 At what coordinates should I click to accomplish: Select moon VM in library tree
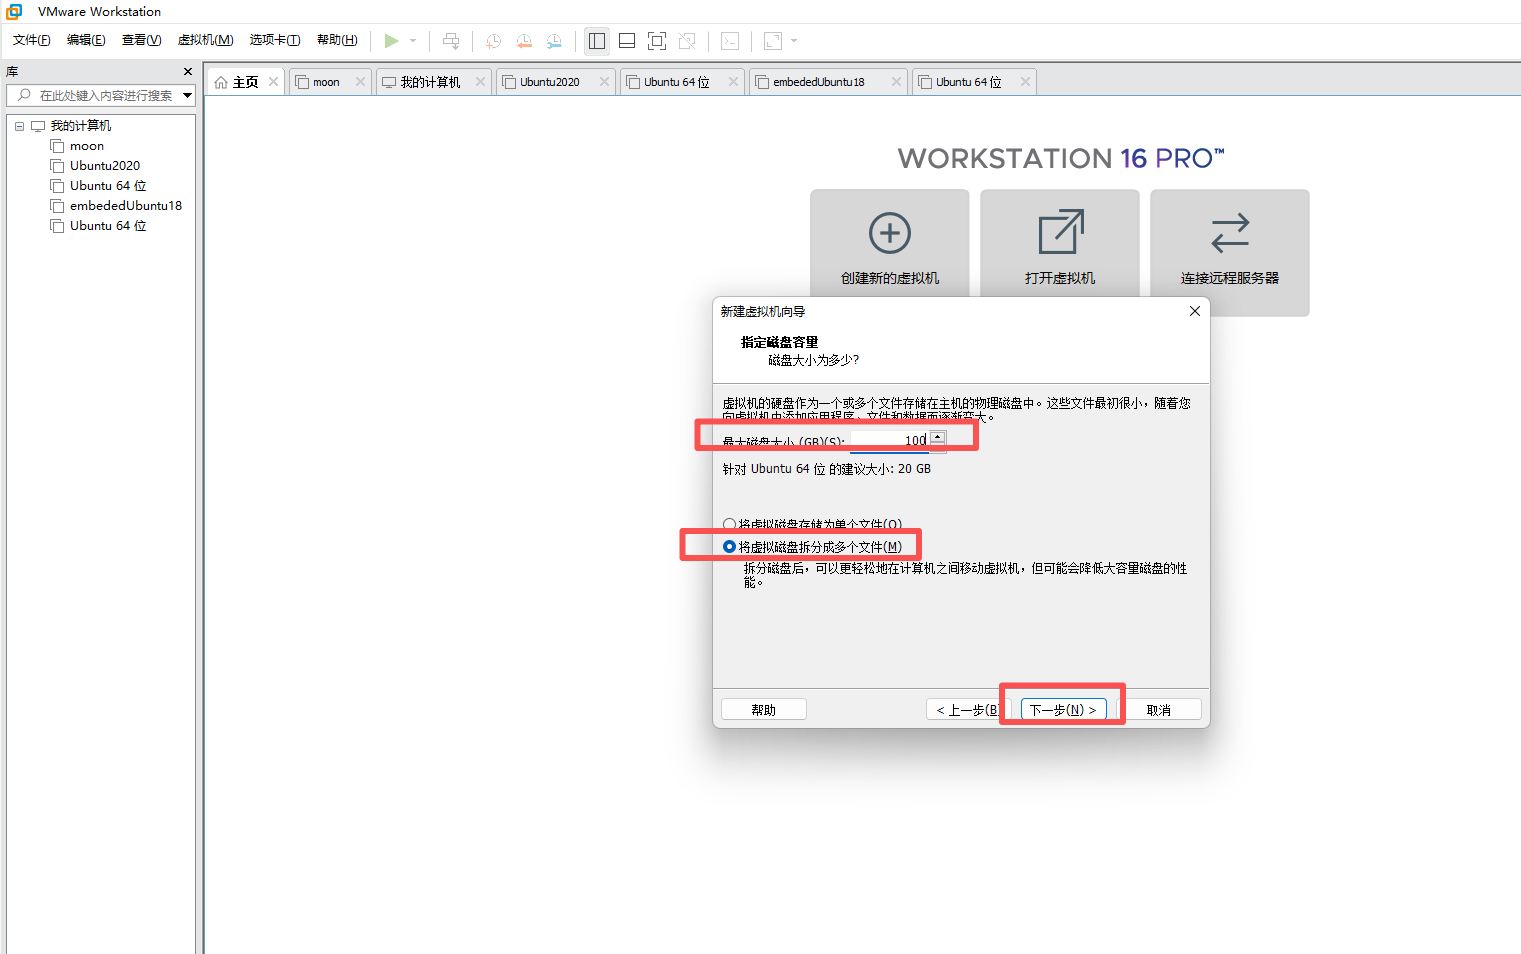(87, 146)
